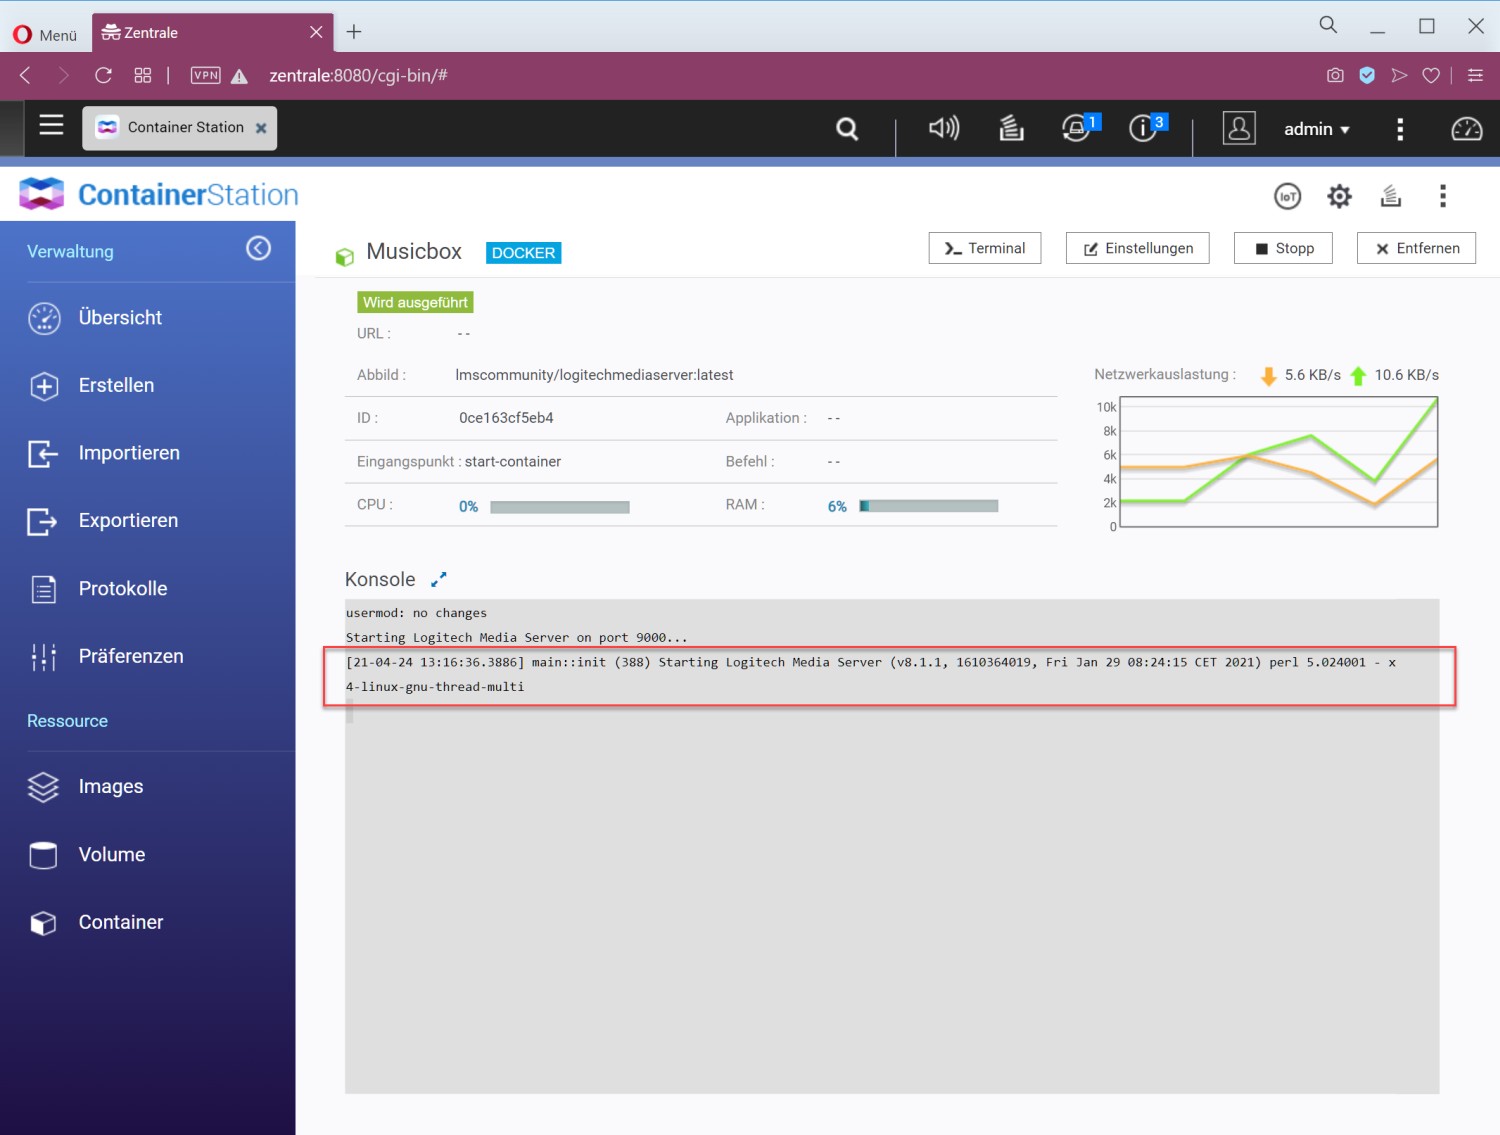Open Opera ad blocker shield icon

coord(1367,76)
